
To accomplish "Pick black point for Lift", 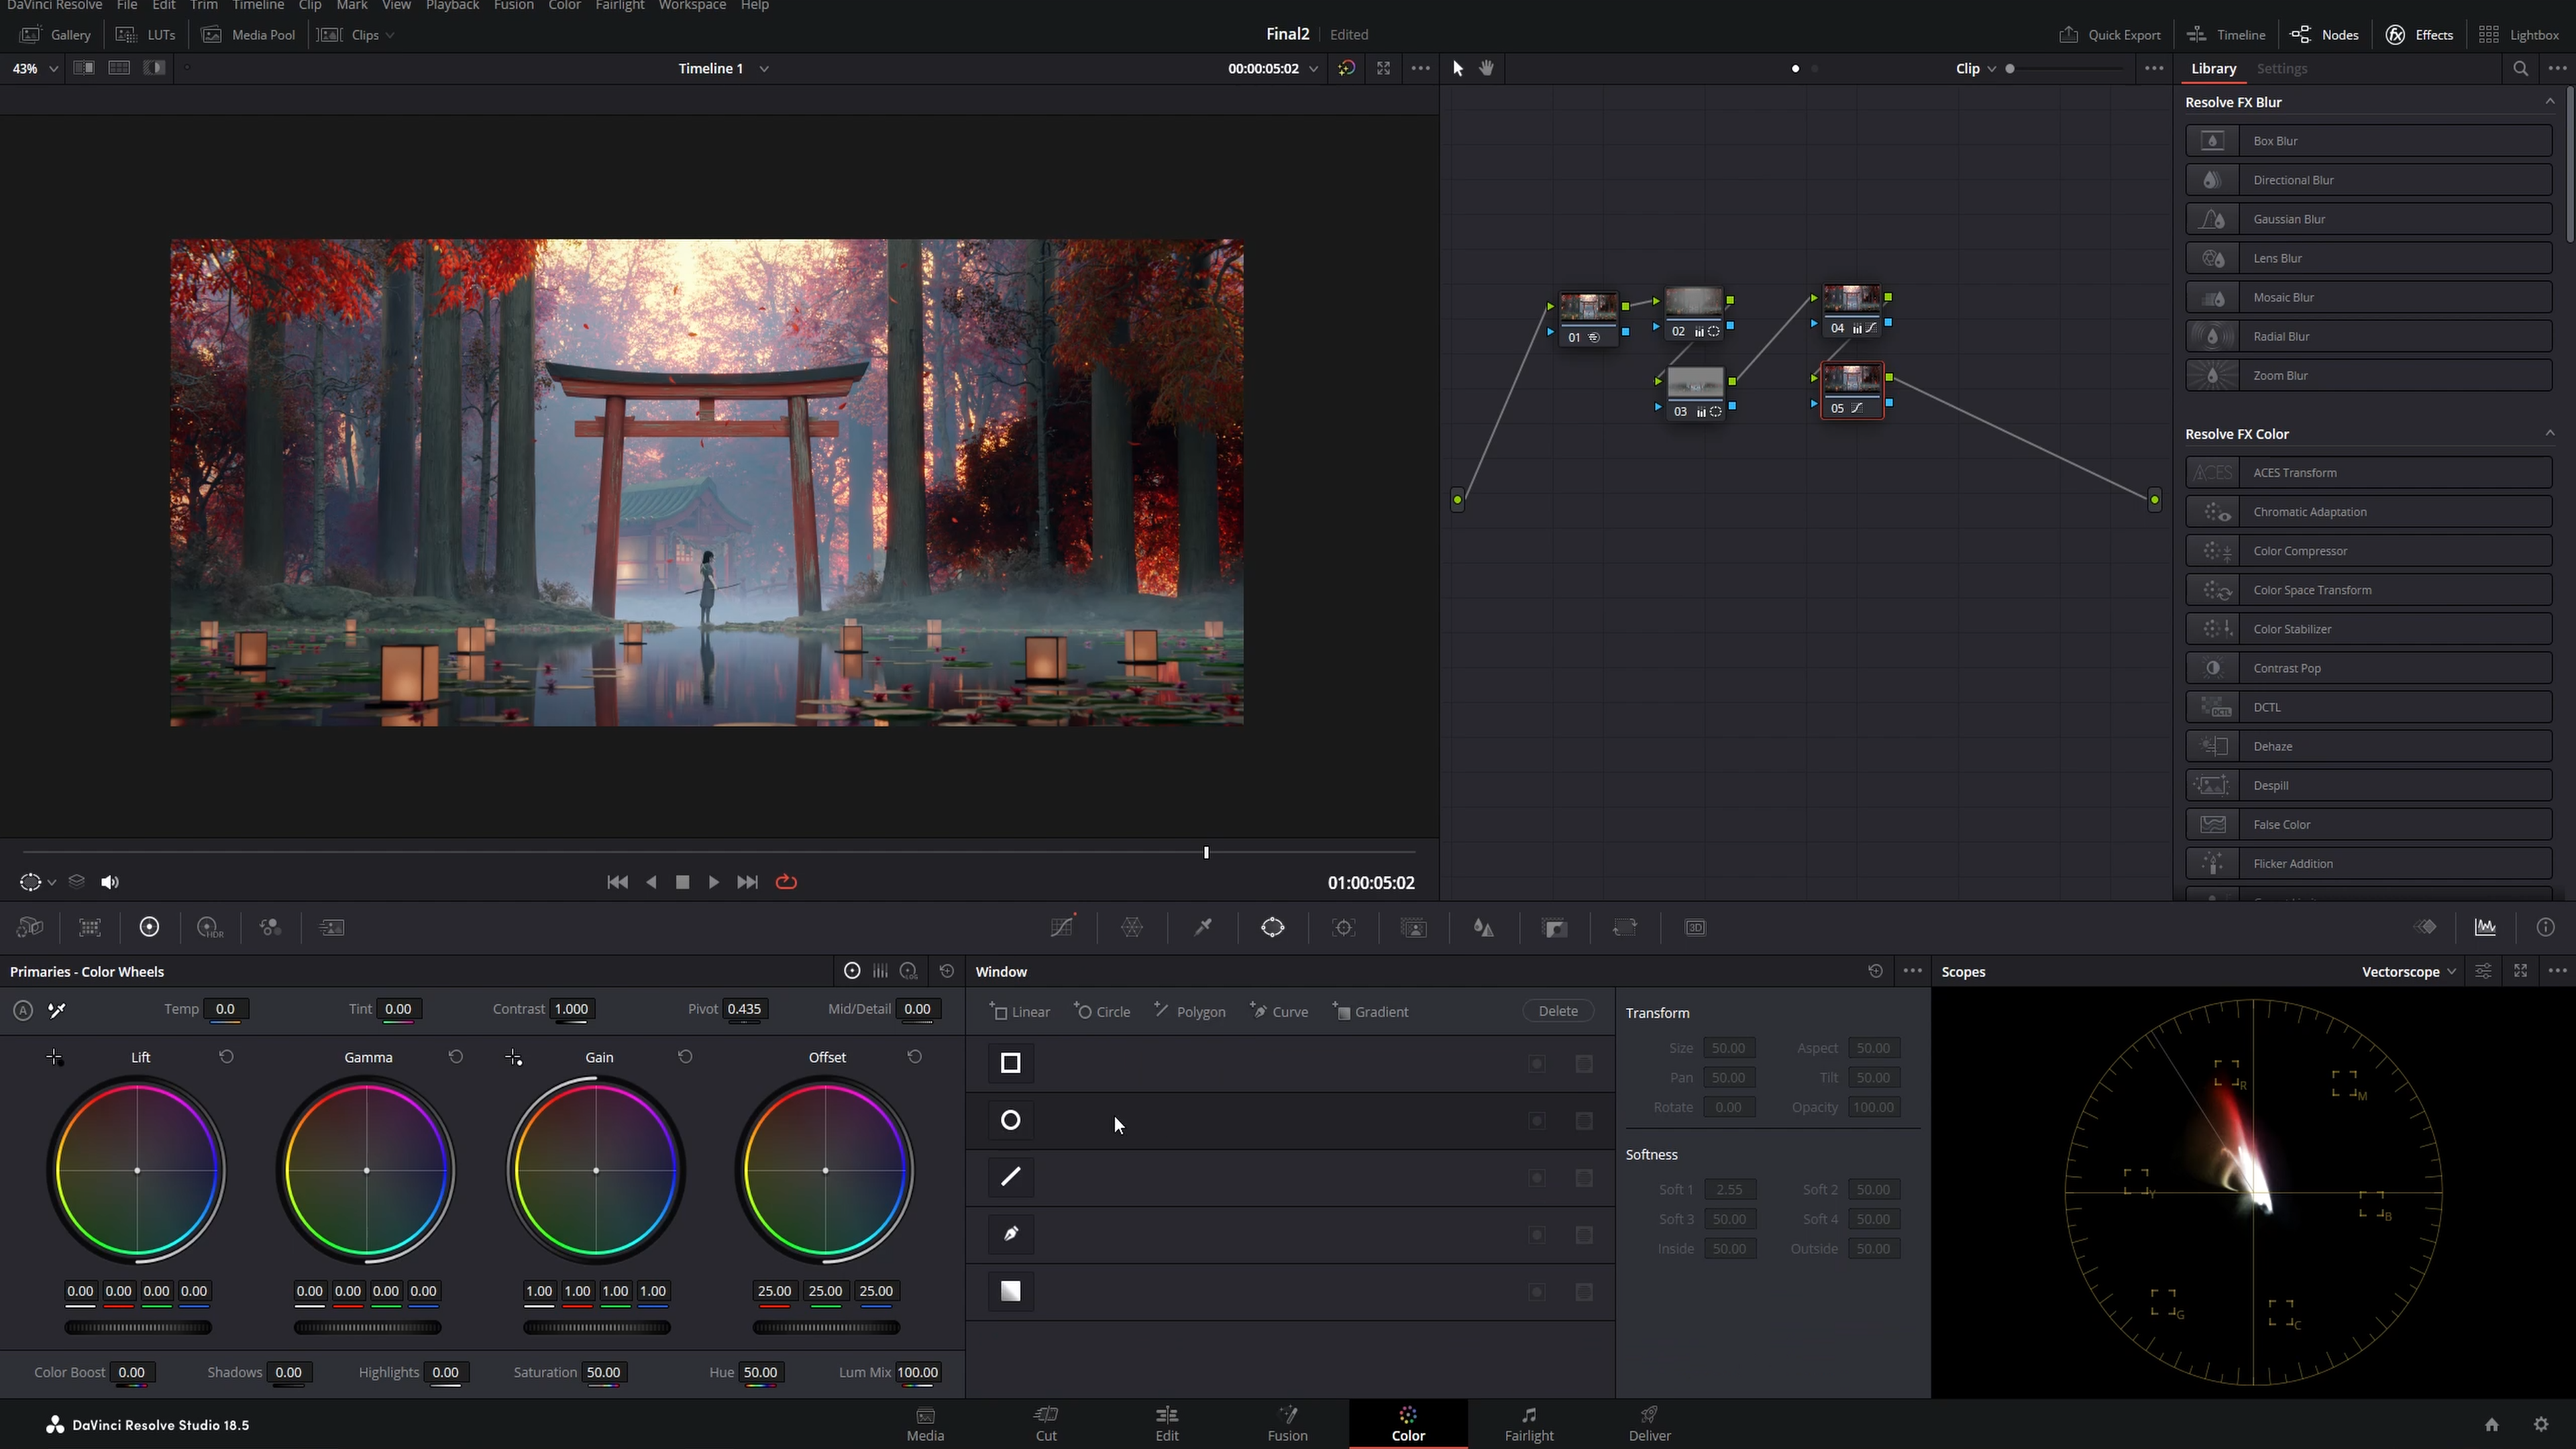I will 55,1057.
